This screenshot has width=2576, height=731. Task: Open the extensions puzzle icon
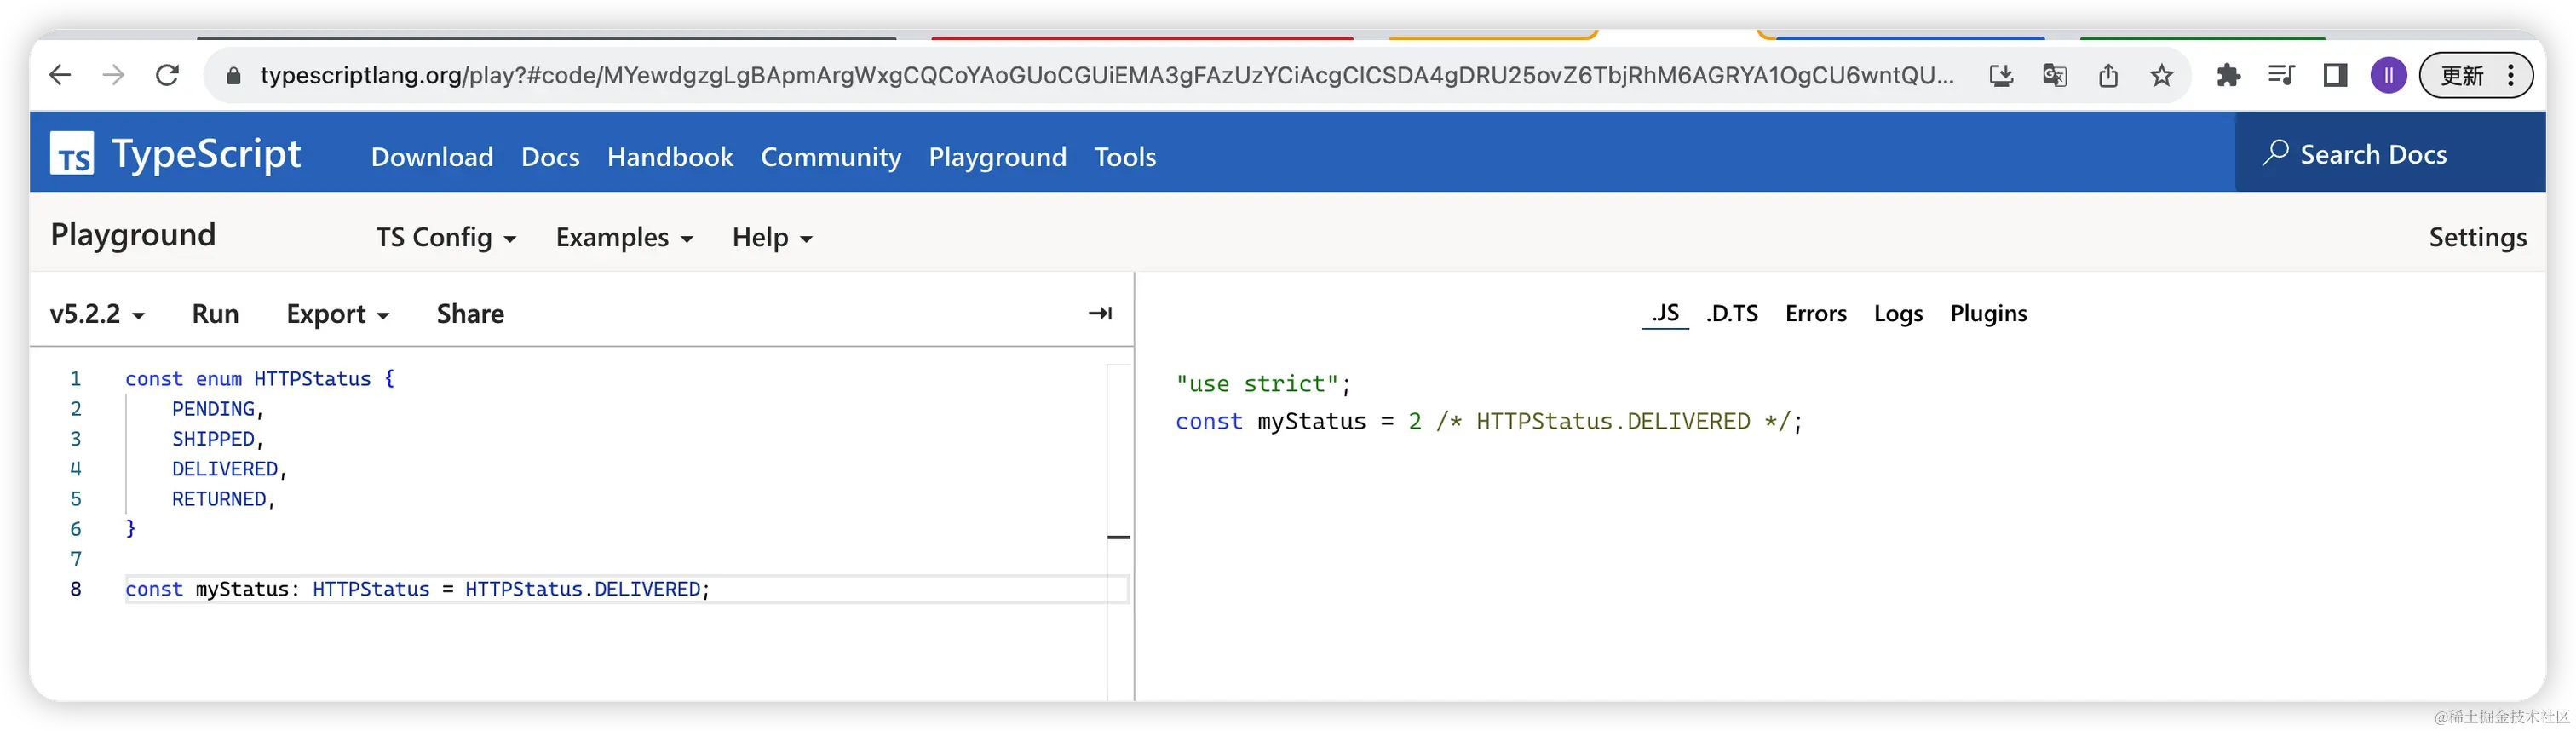[2228, 75]
